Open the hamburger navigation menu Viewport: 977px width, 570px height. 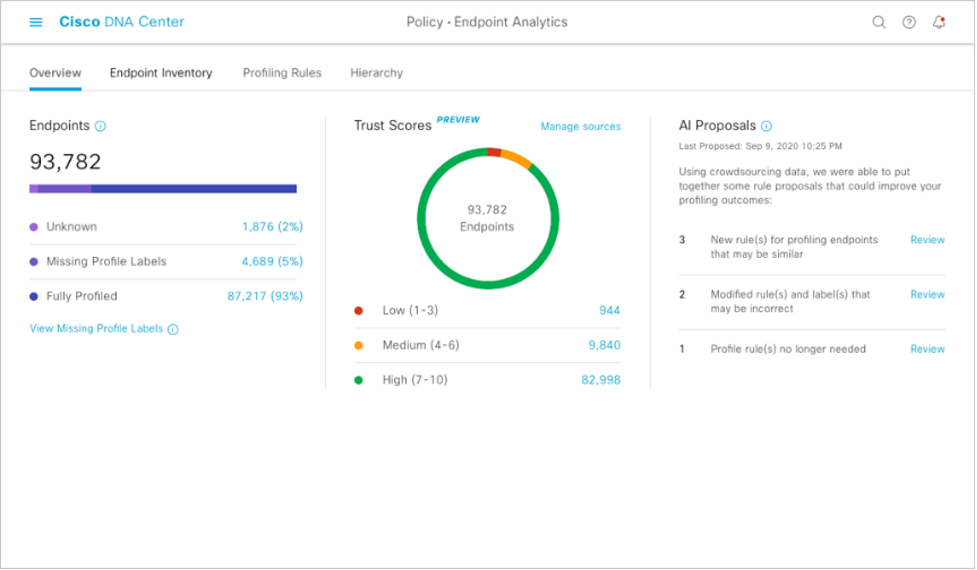pos(36,22)
